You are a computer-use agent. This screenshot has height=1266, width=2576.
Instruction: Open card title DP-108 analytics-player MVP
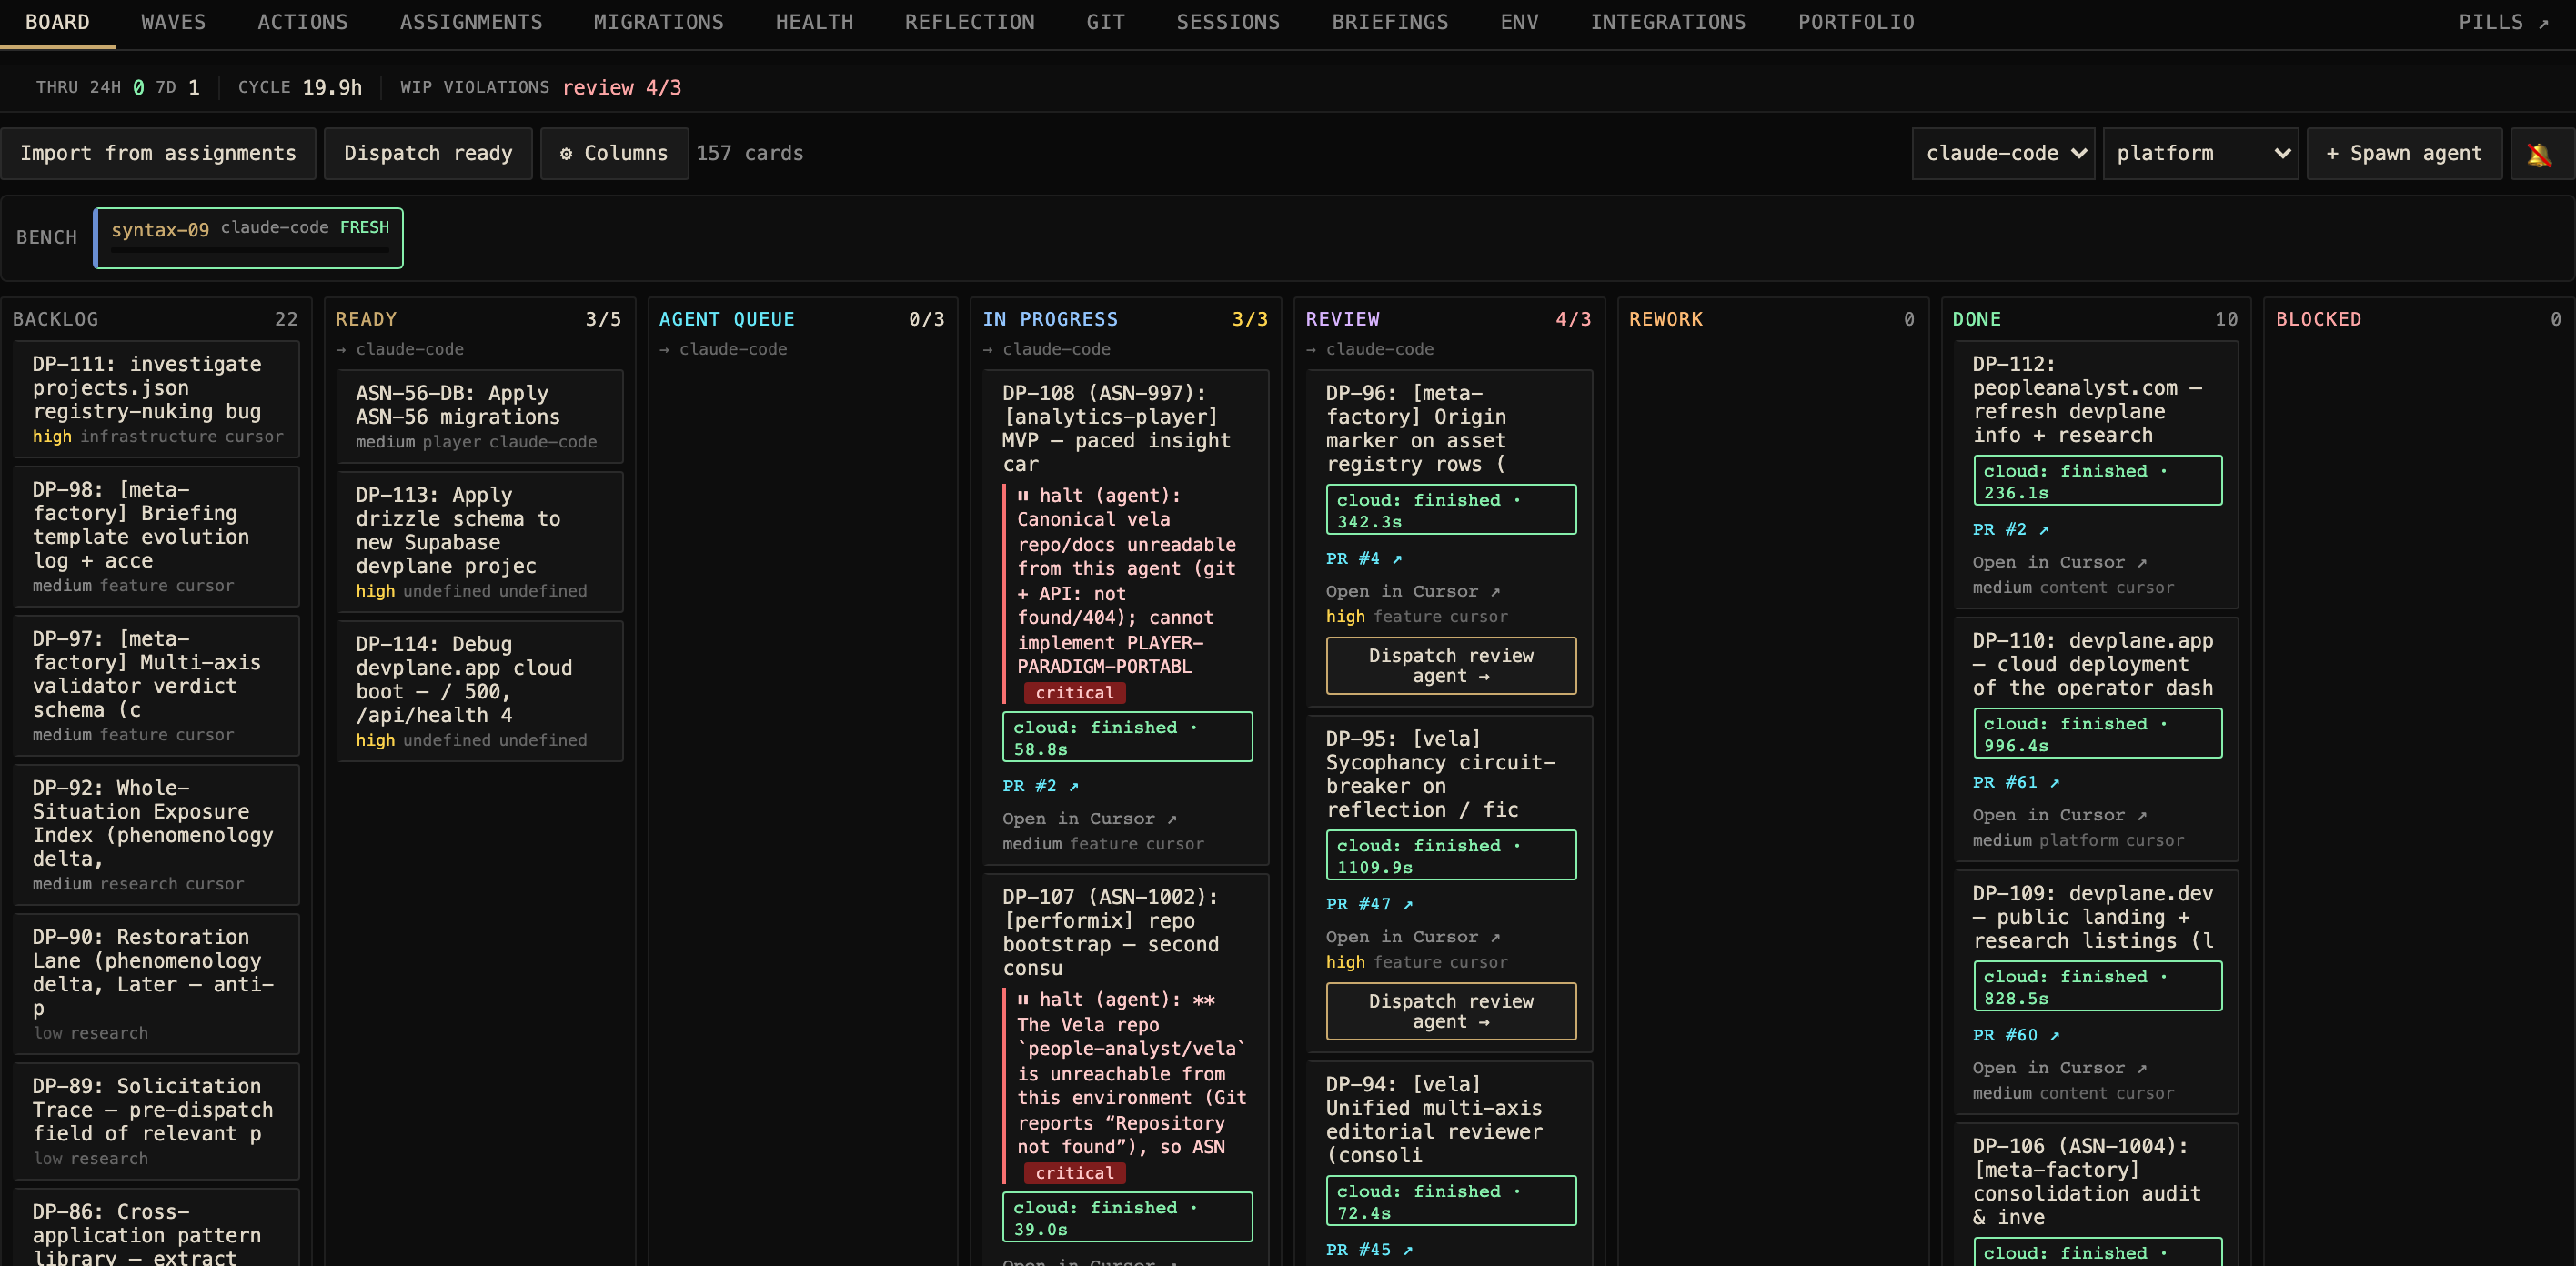[1117, 428]
